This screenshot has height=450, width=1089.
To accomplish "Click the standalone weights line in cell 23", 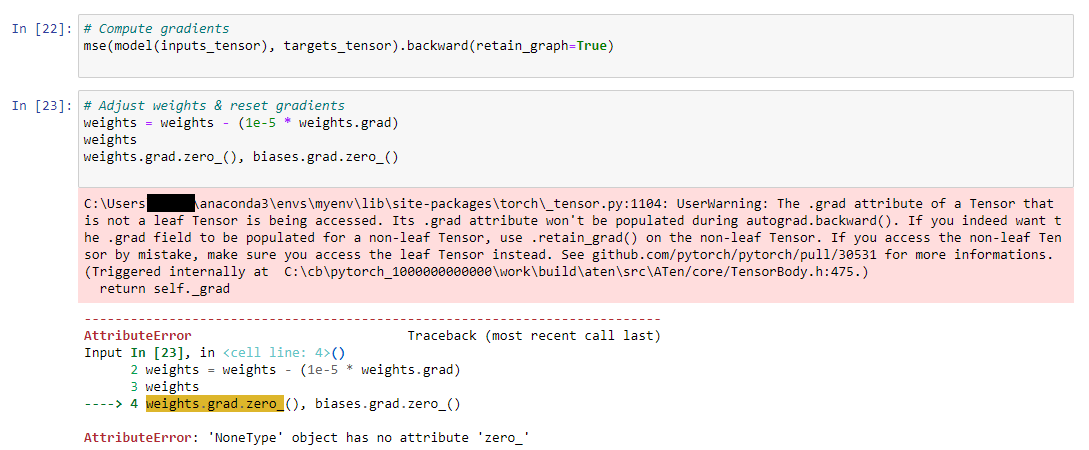I will tap(110, 140).
